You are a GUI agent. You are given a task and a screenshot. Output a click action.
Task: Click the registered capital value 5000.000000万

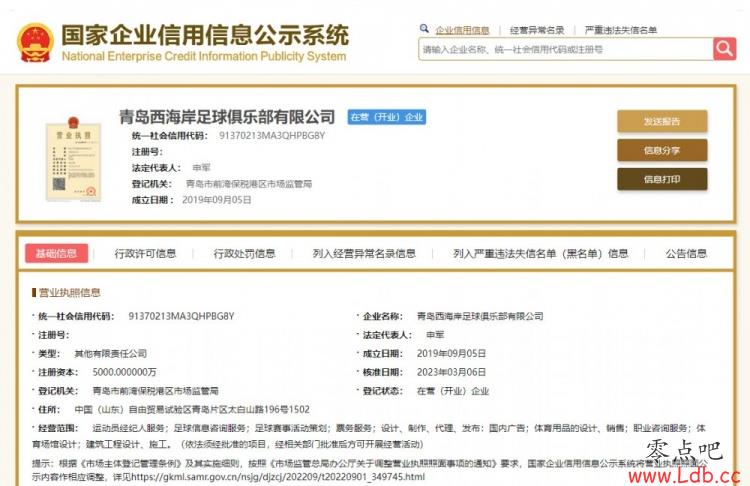click(124, 372)
